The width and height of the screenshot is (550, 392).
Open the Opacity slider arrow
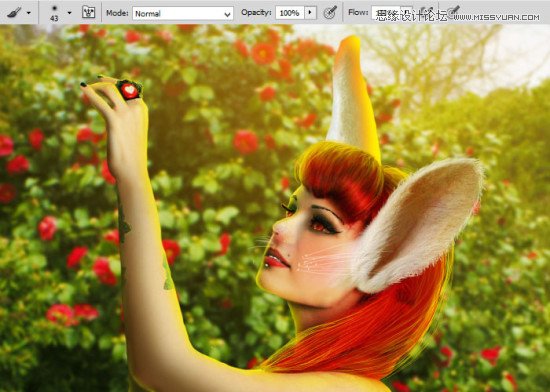(310, 13)
